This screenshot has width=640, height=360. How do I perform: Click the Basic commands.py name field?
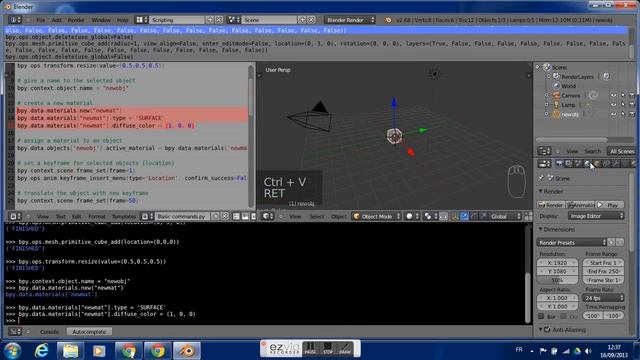click(x=182, y=216)
